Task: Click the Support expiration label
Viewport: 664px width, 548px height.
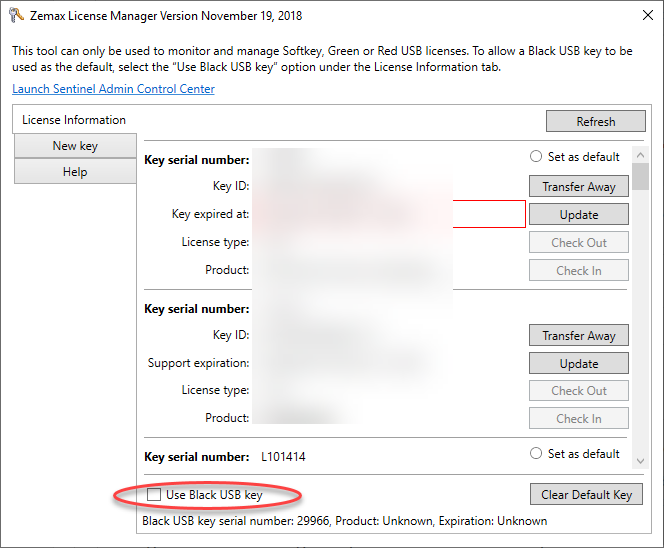Action: click(x=198, y=363)
